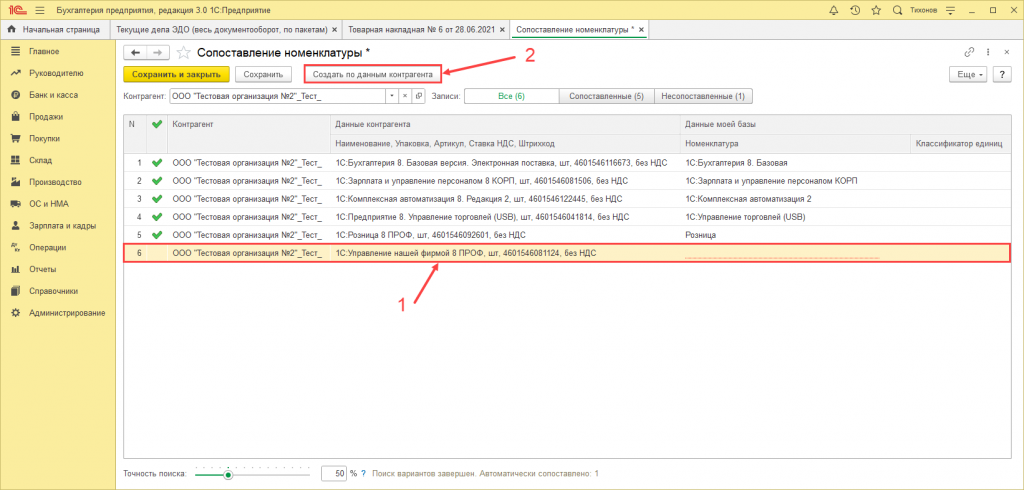
Task: Select row 1С:Зарплата и управление персоналом 8 КОРП
Action: point(567,180)
